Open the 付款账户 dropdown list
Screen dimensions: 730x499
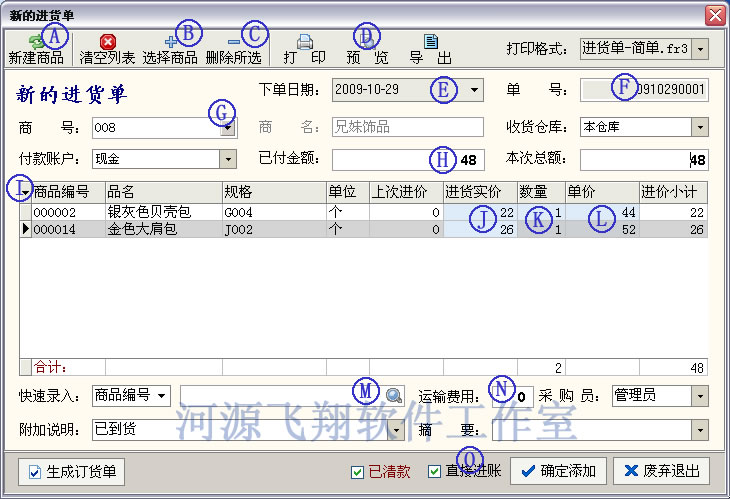click(x=228, y=160)
